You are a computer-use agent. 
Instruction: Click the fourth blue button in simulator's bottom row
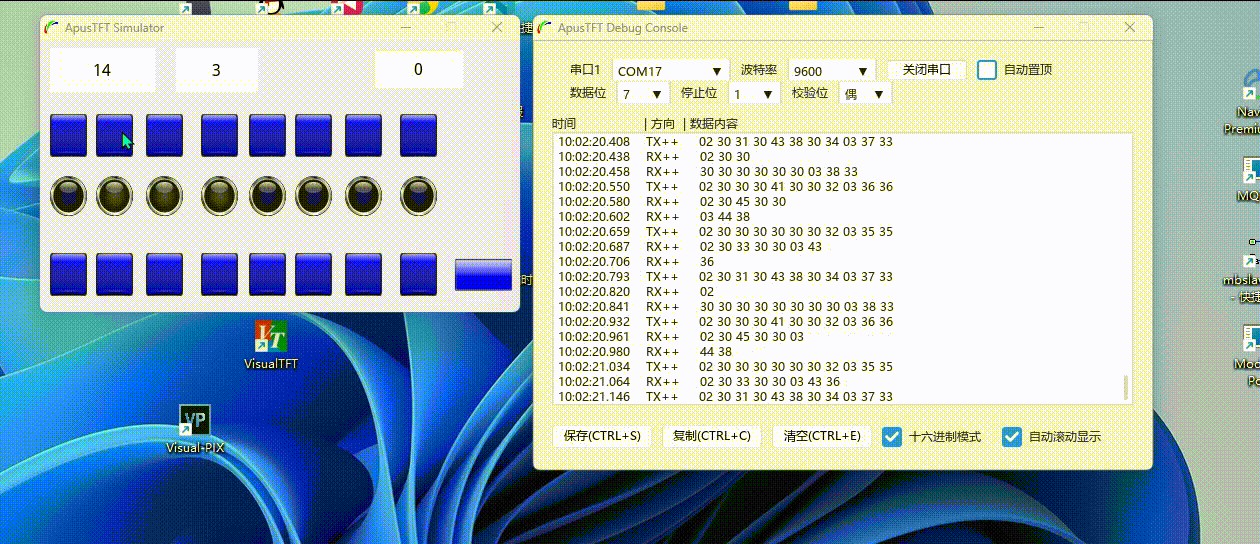219,274
